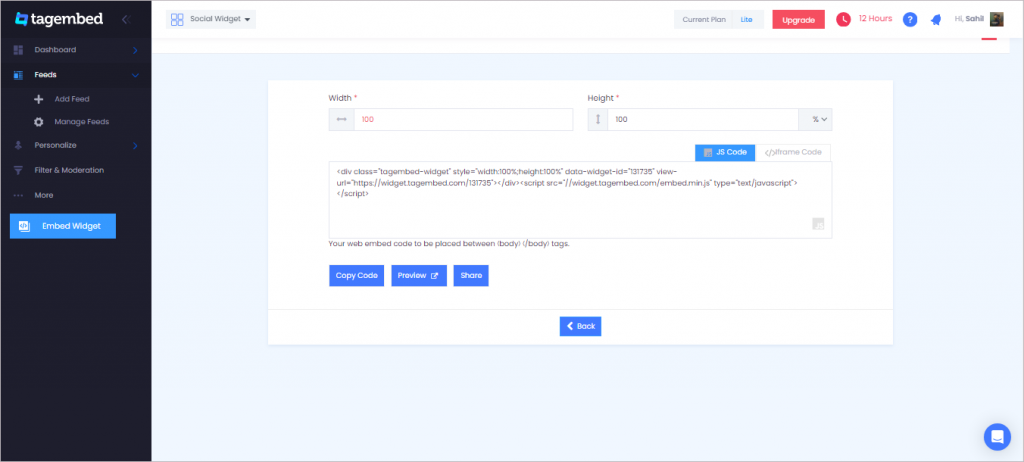
Task: Collapse the sidebar with the double-chevron icon
Action: click(127, 20)
